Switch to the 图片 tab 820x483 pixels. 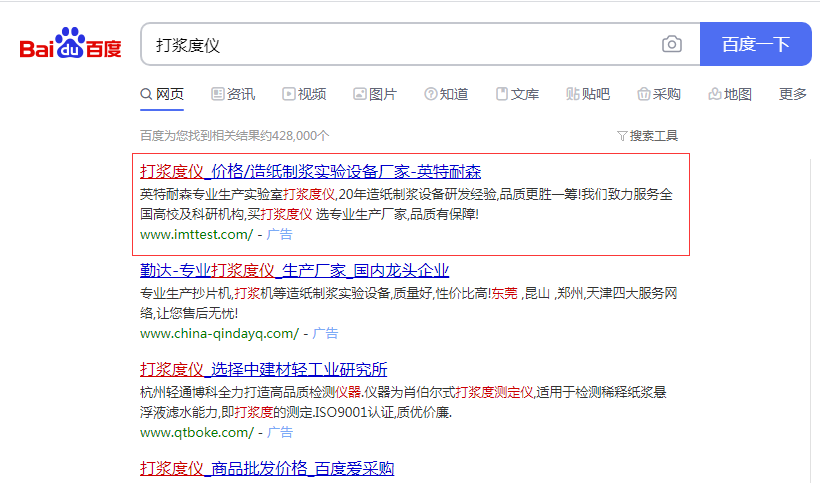[375, 94]
